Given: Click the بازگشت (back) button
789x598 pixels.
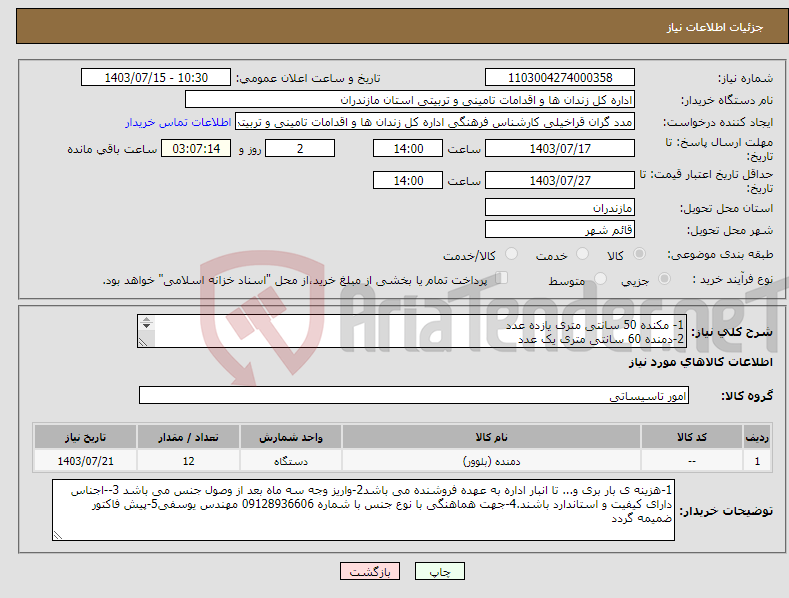Looking at the screenshot, I should coord(370,571).
